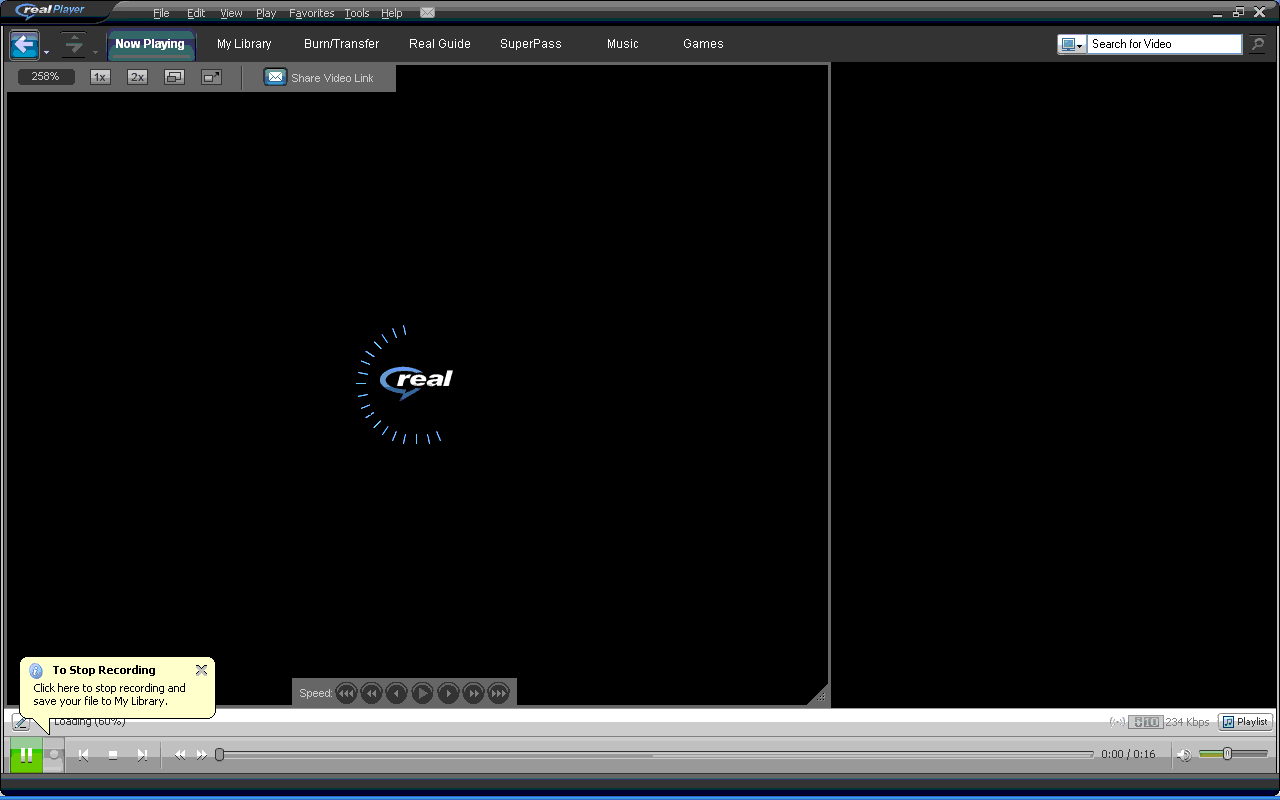1280x800 pixels.
Task: Open the Playlist button
Action: pos(1245,722)
